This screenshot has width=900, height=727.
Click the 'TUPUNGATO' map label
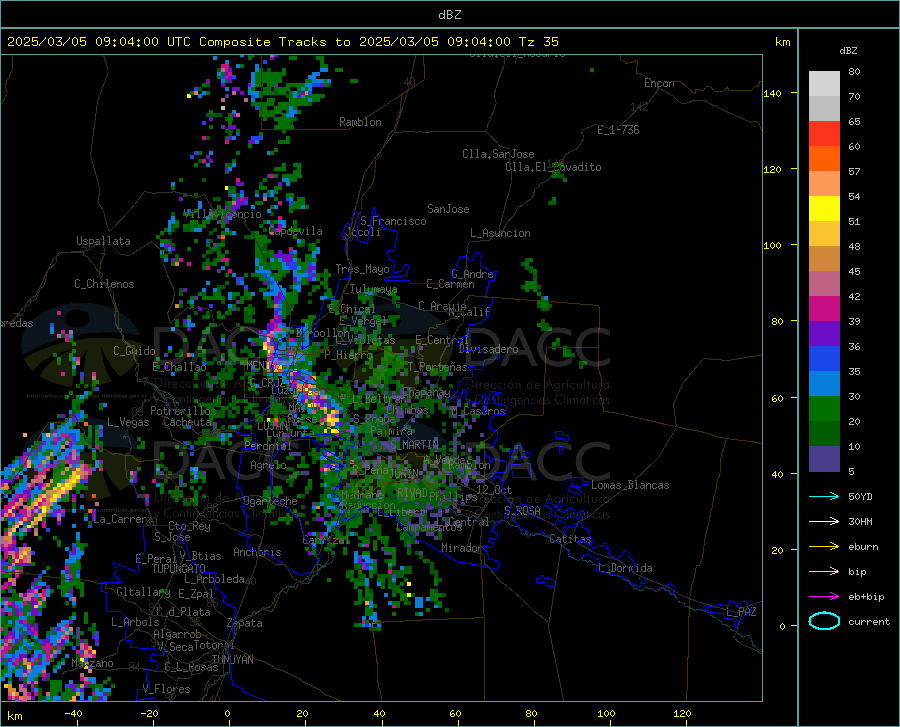tap(179, 569)
